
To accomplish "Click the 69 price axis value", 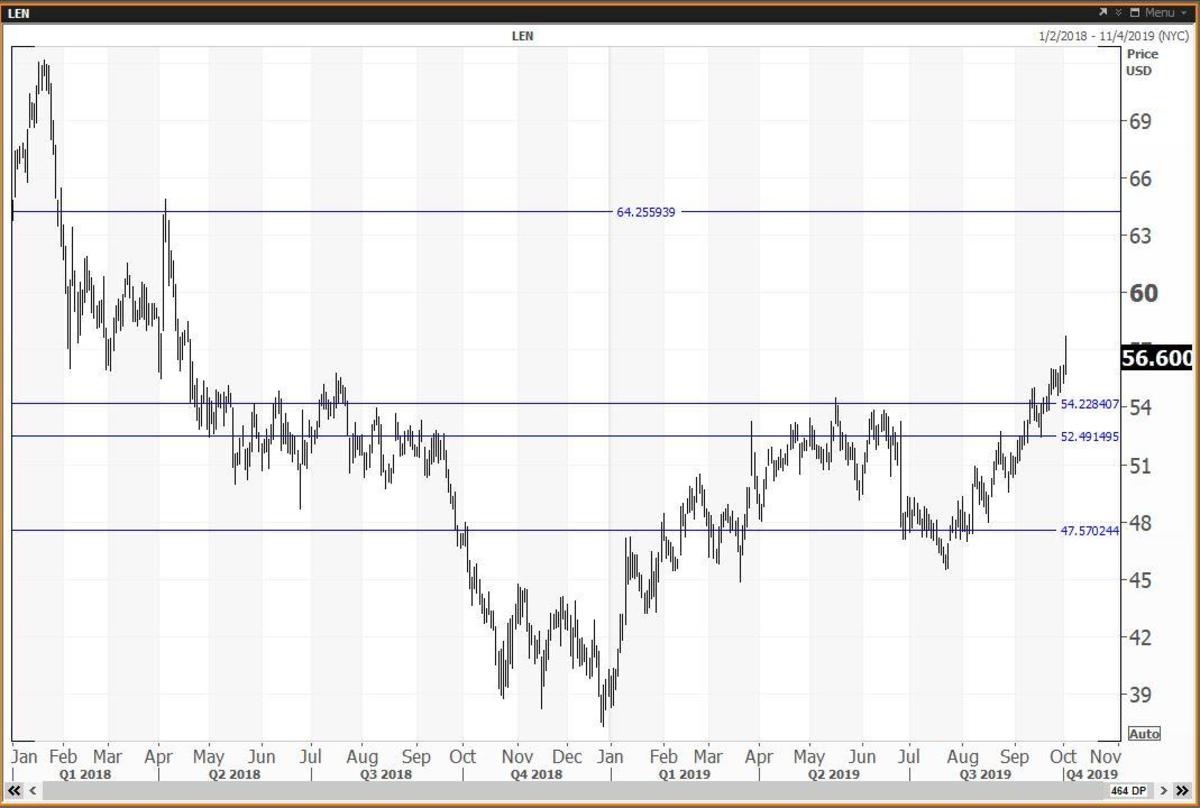I will click(1141, 122).
